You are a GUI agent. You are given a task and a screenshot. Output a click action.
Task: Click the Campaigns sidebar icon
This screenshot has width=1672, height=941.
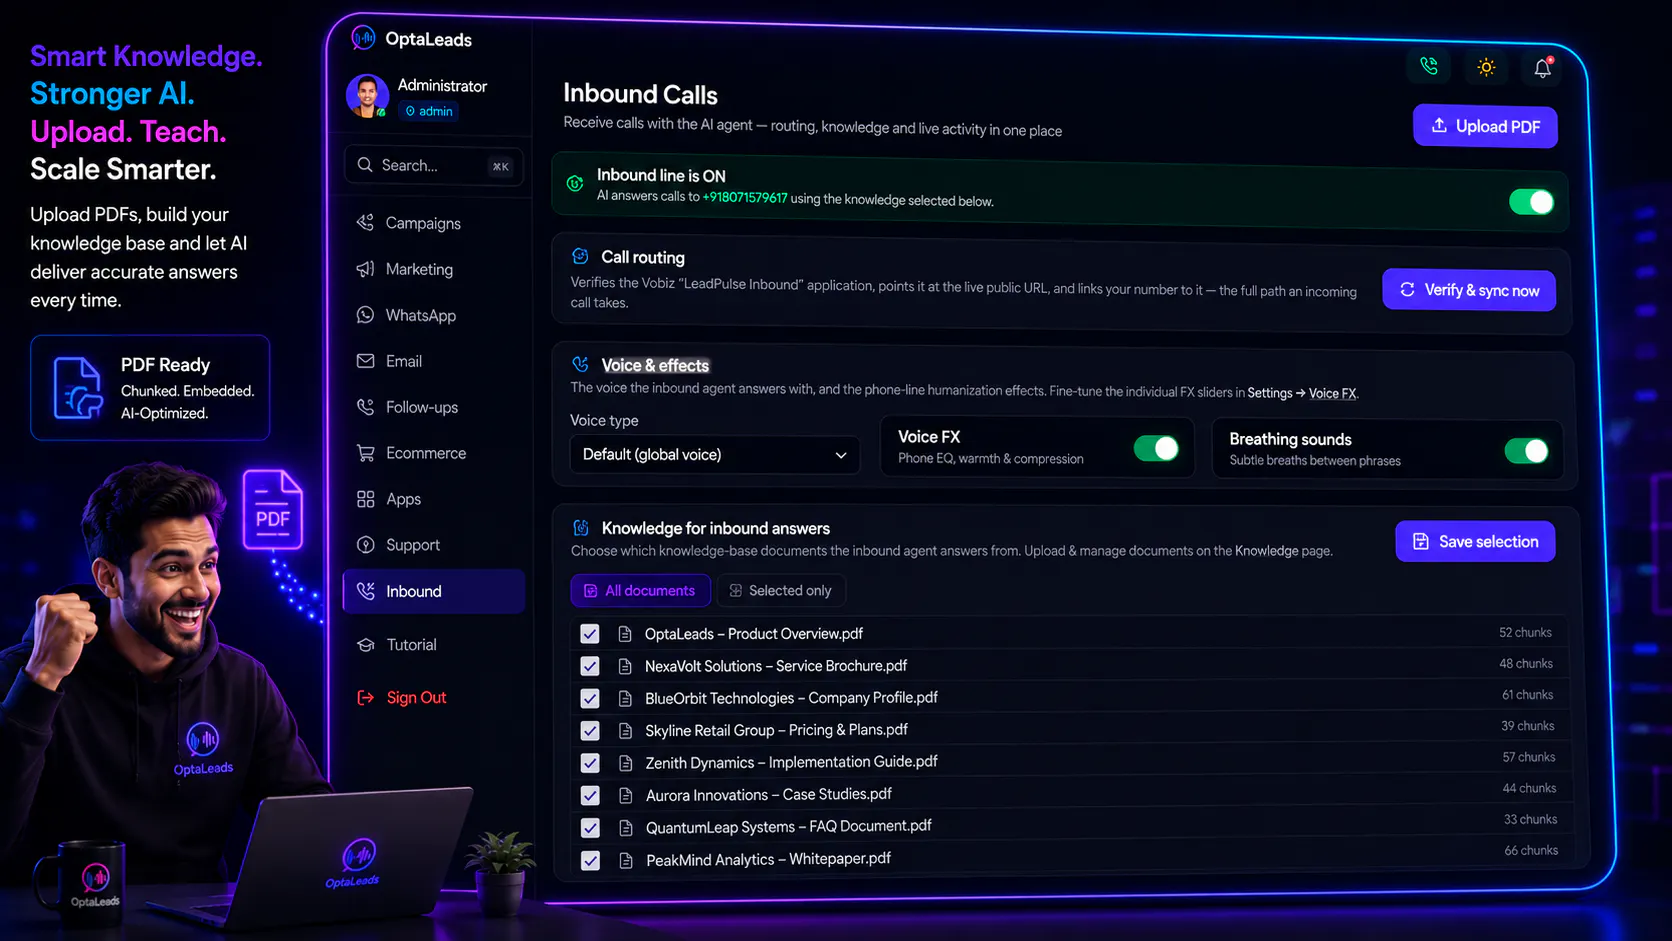click(x=365, y=222)
